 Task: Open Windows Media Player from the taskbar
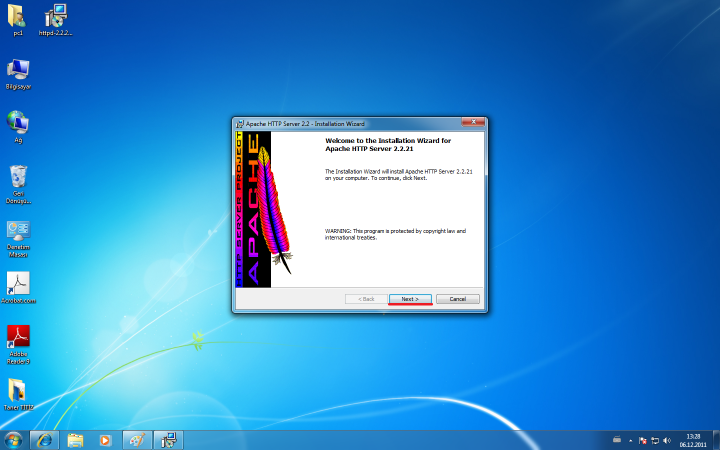click(105, 440)
